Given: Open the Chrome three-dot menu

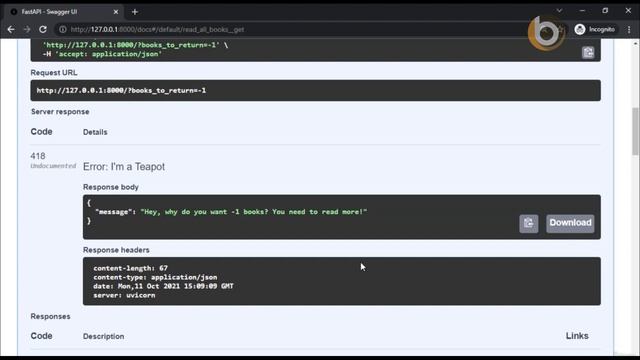Looking at the screenshot, I should (629, 29).
